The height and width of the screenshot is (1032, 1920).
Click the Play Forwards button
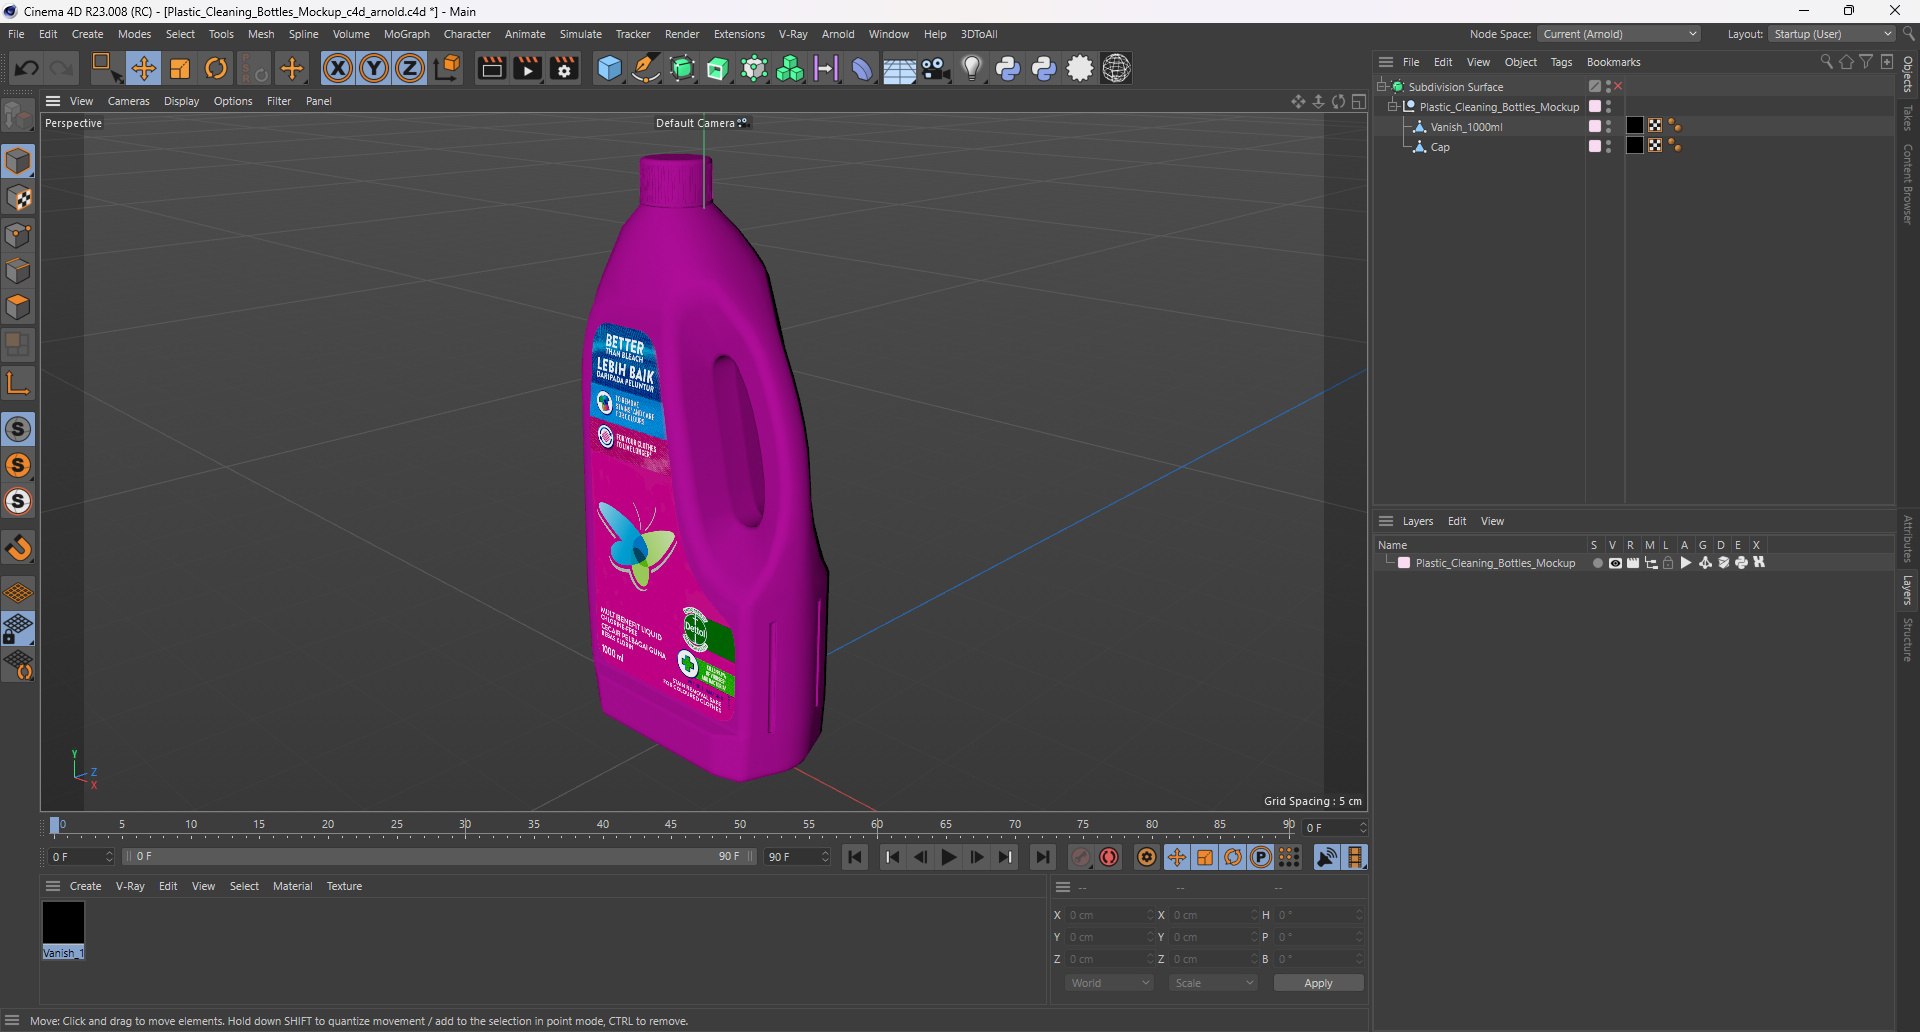pyautogui.click(x=948, y=857)
